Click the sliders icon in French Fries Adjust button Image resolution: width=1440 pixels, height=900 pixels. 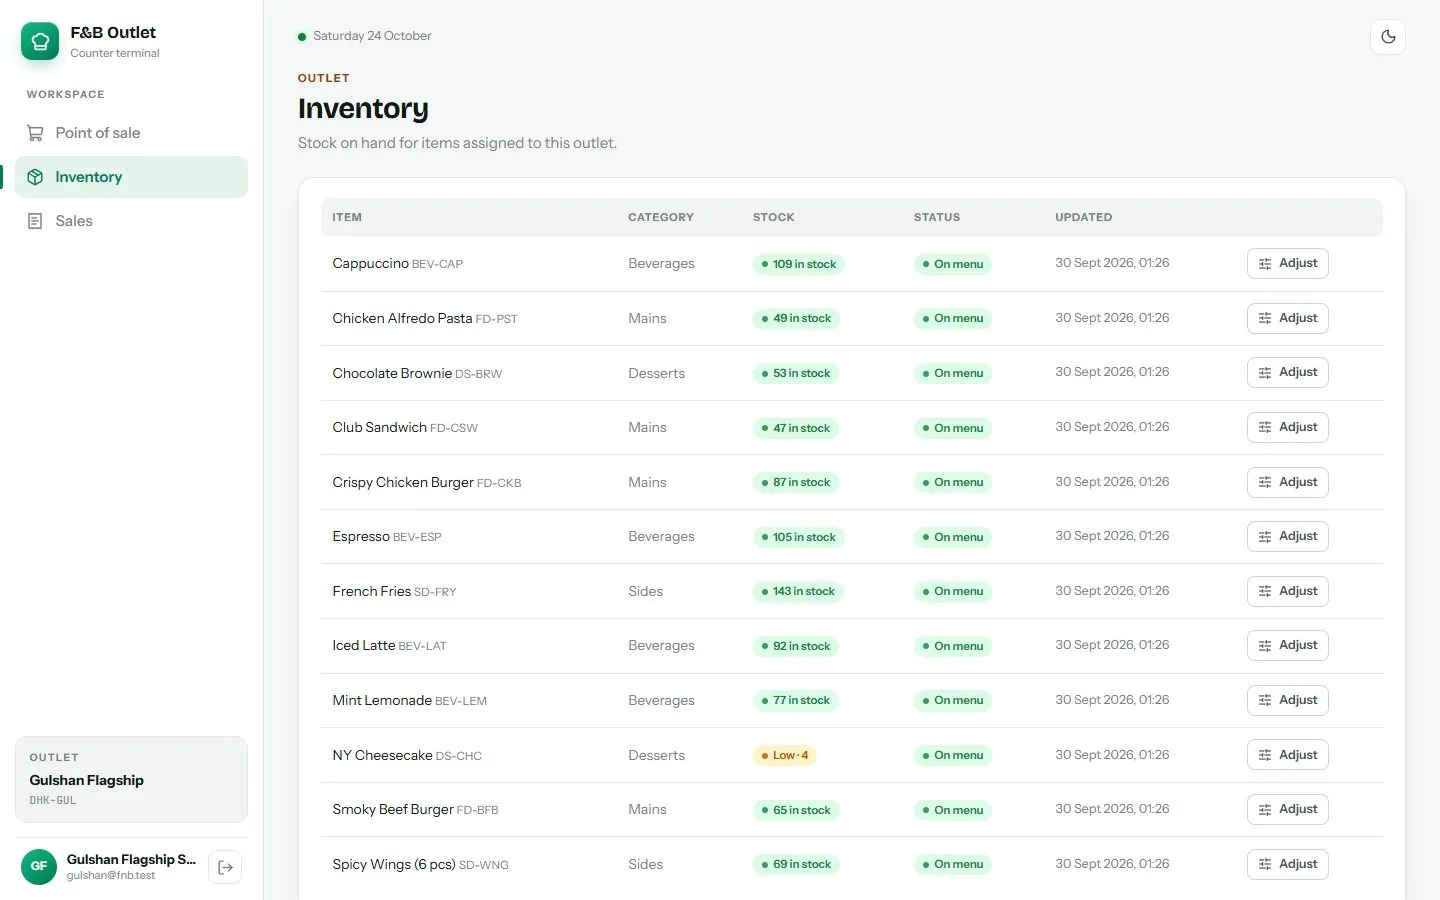pyautogui.click(x=1265, y=592)
